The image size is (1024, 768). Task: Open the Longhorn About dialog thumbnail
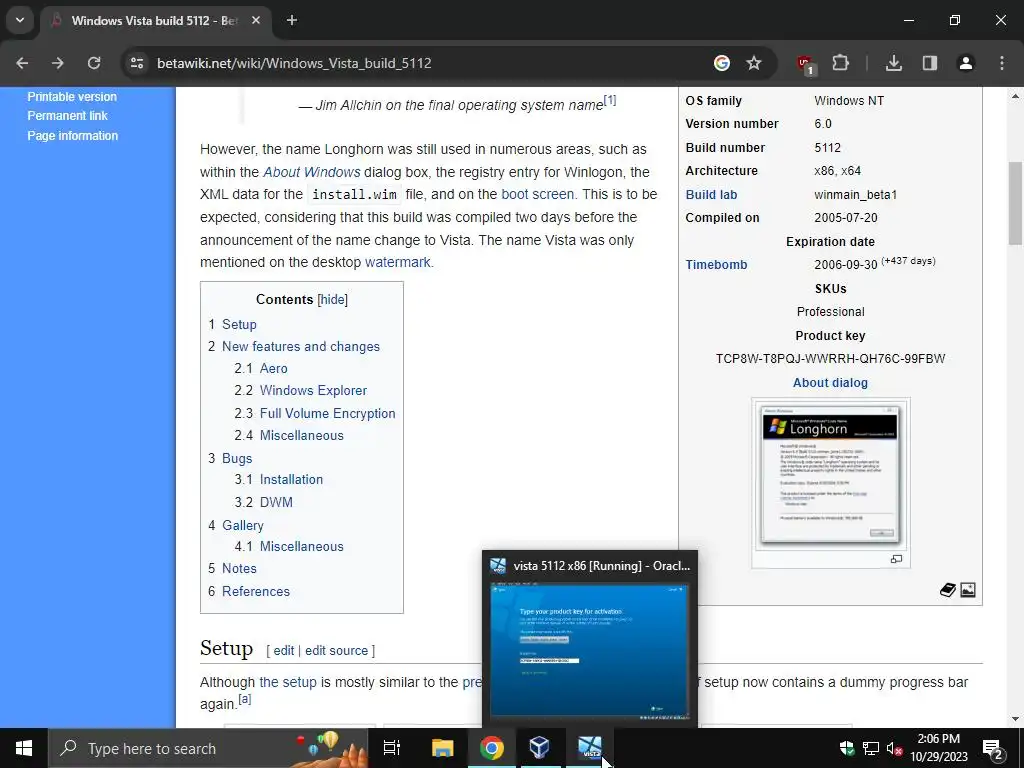click(x=830, y=475)
